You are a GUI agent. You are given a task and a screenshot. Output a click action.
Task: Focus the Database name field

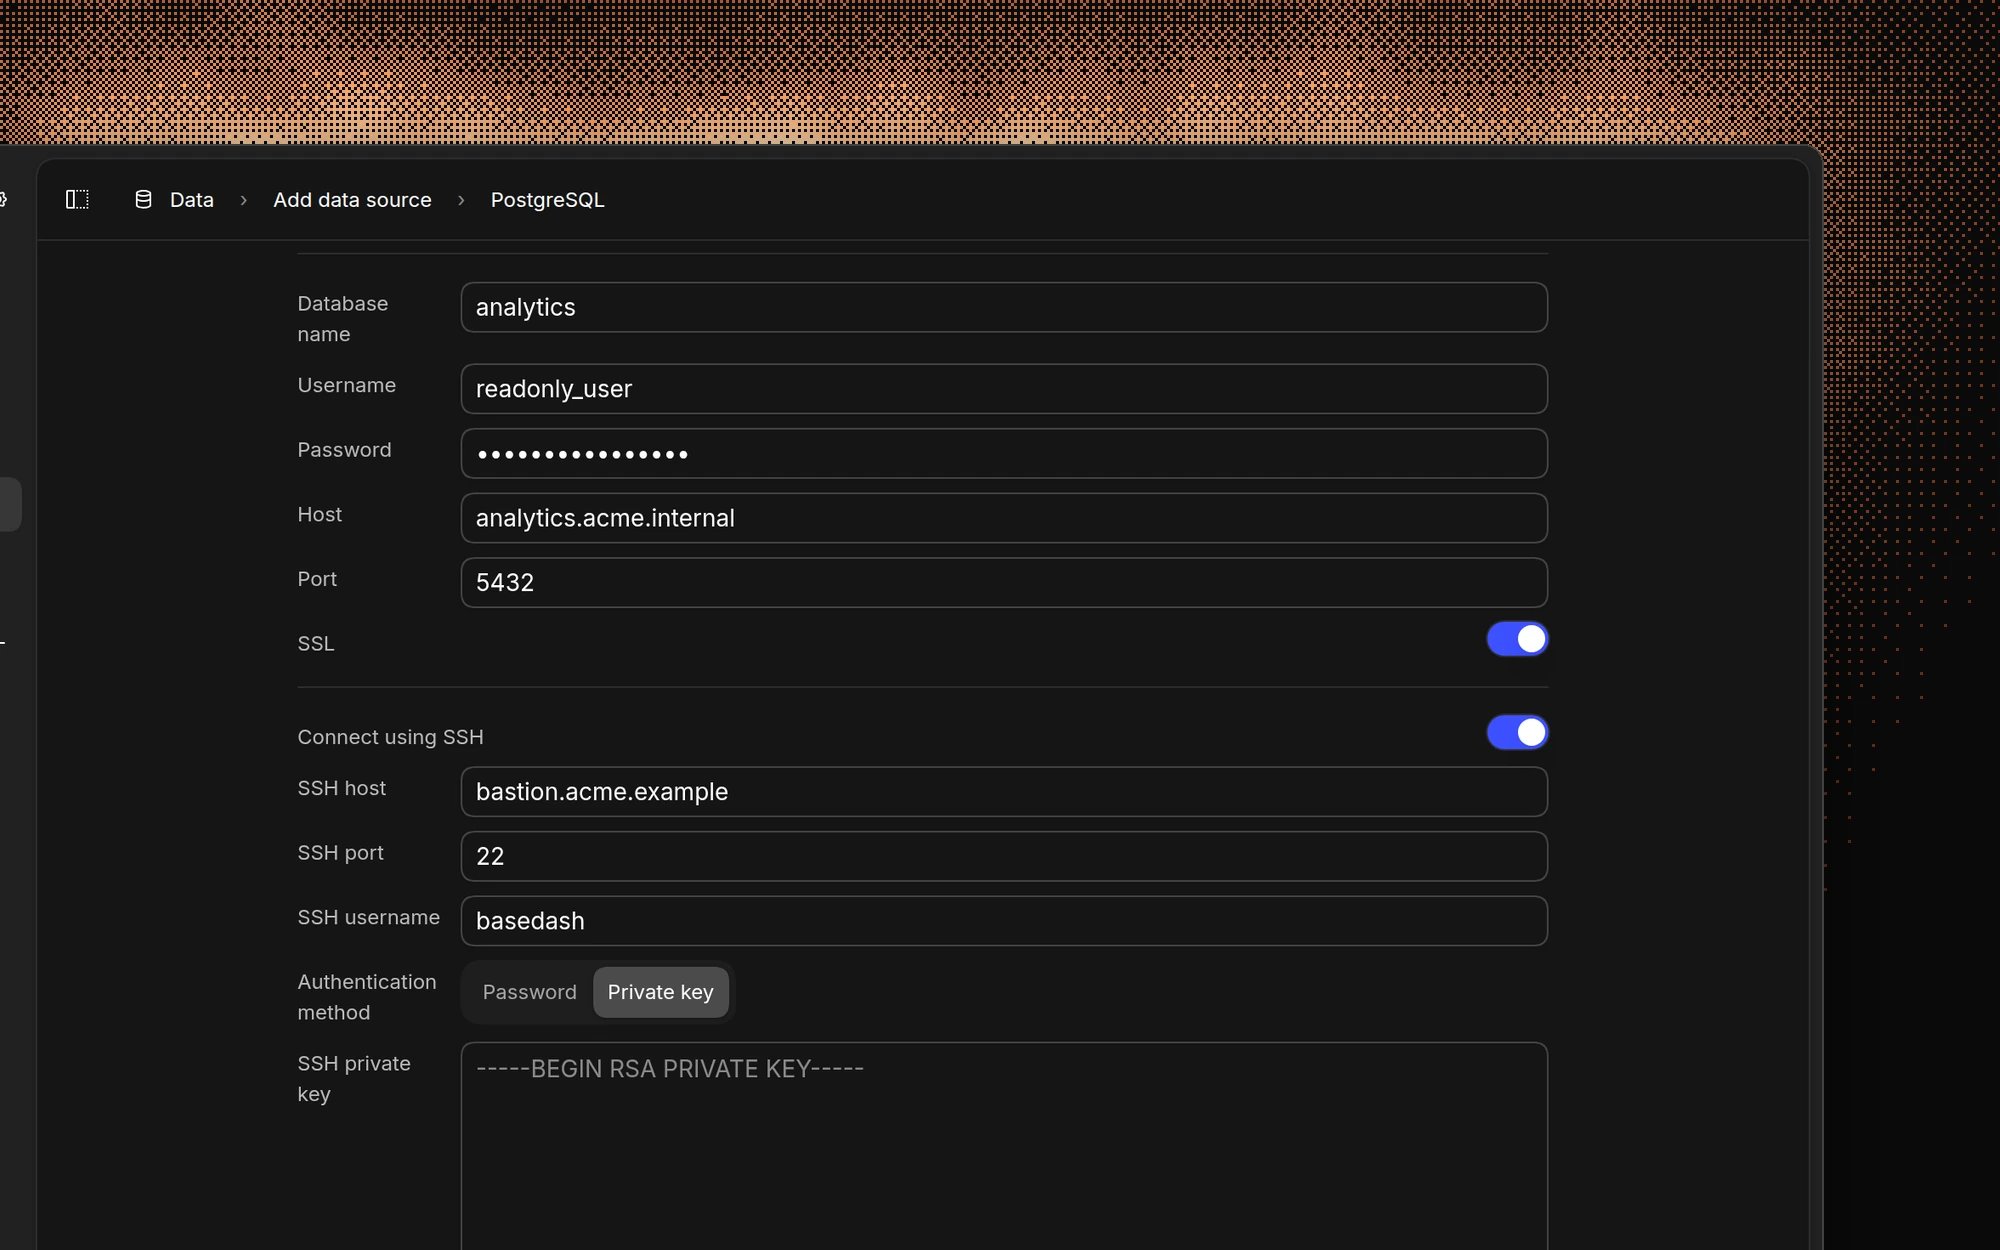[1004, 307]
